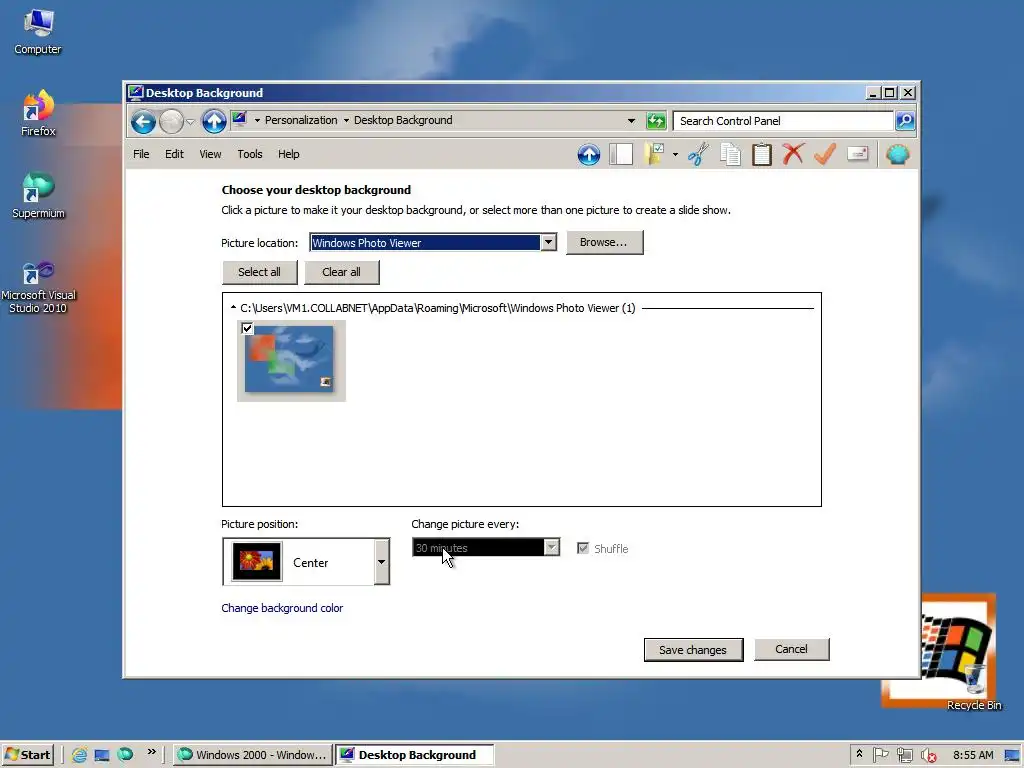The image size is (1024, 768).
Task: Open the recent pages arrow beside Forward
Action: pyautogui.click(x=191, y=121)
